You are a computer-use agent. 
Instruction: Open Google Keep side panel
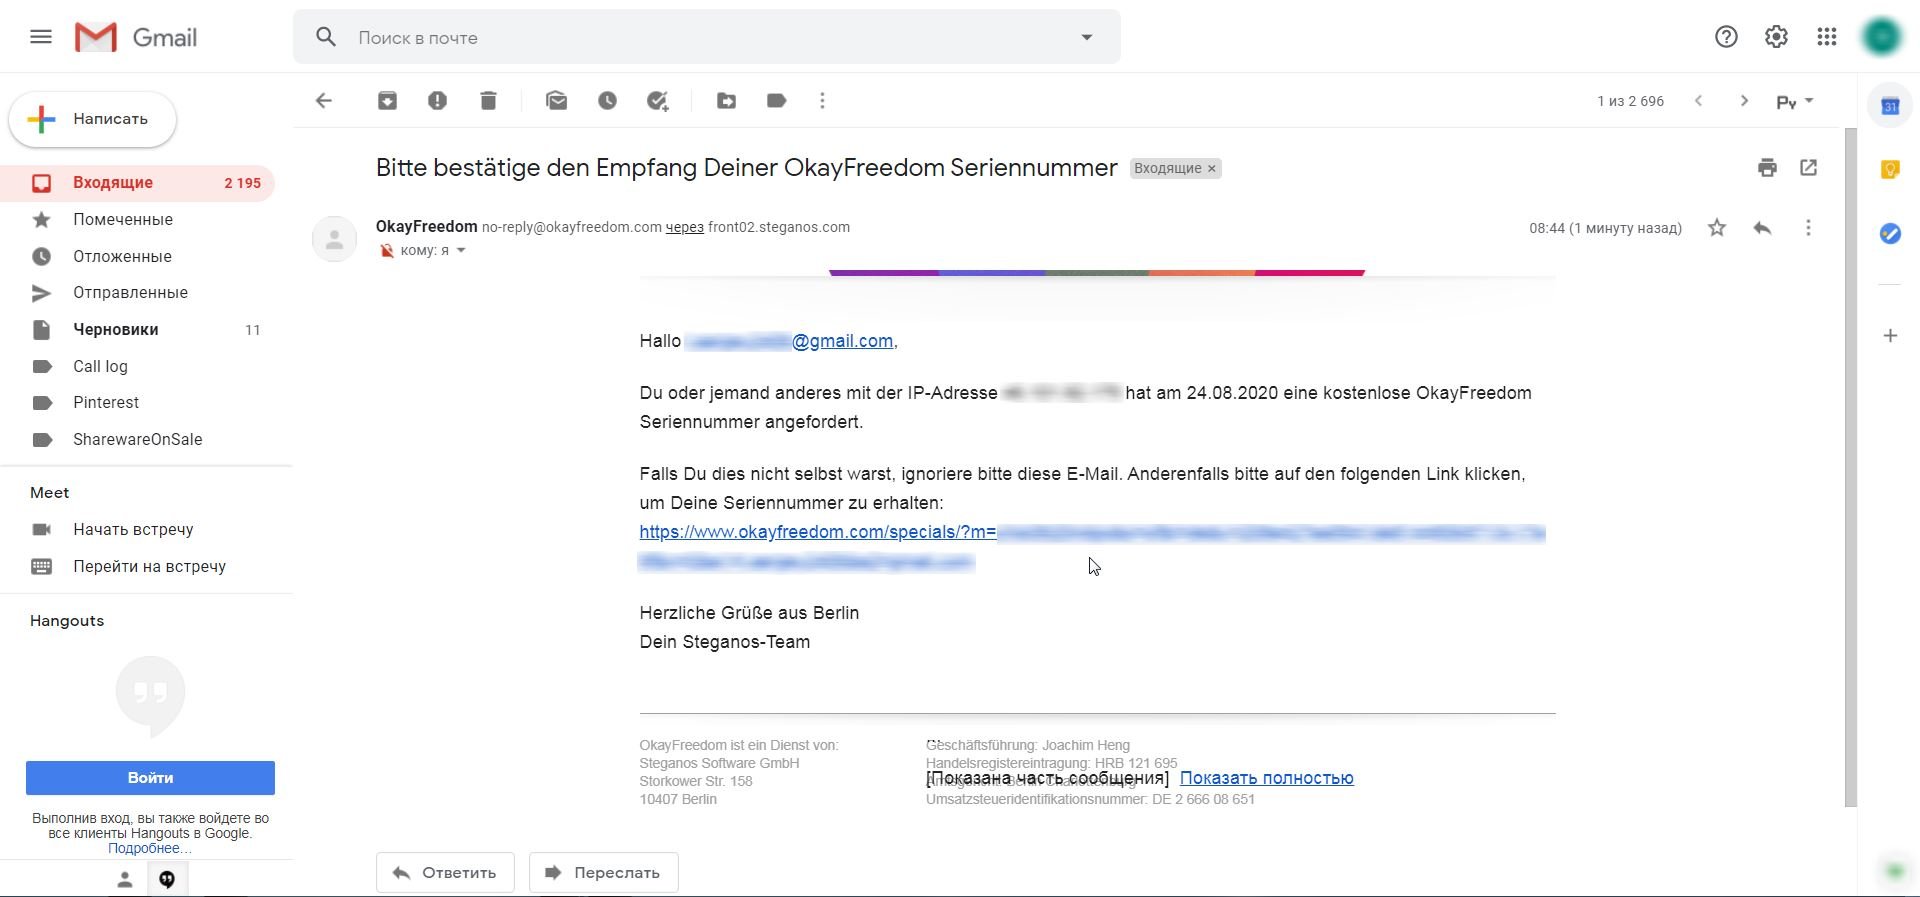pos(1890,169)
